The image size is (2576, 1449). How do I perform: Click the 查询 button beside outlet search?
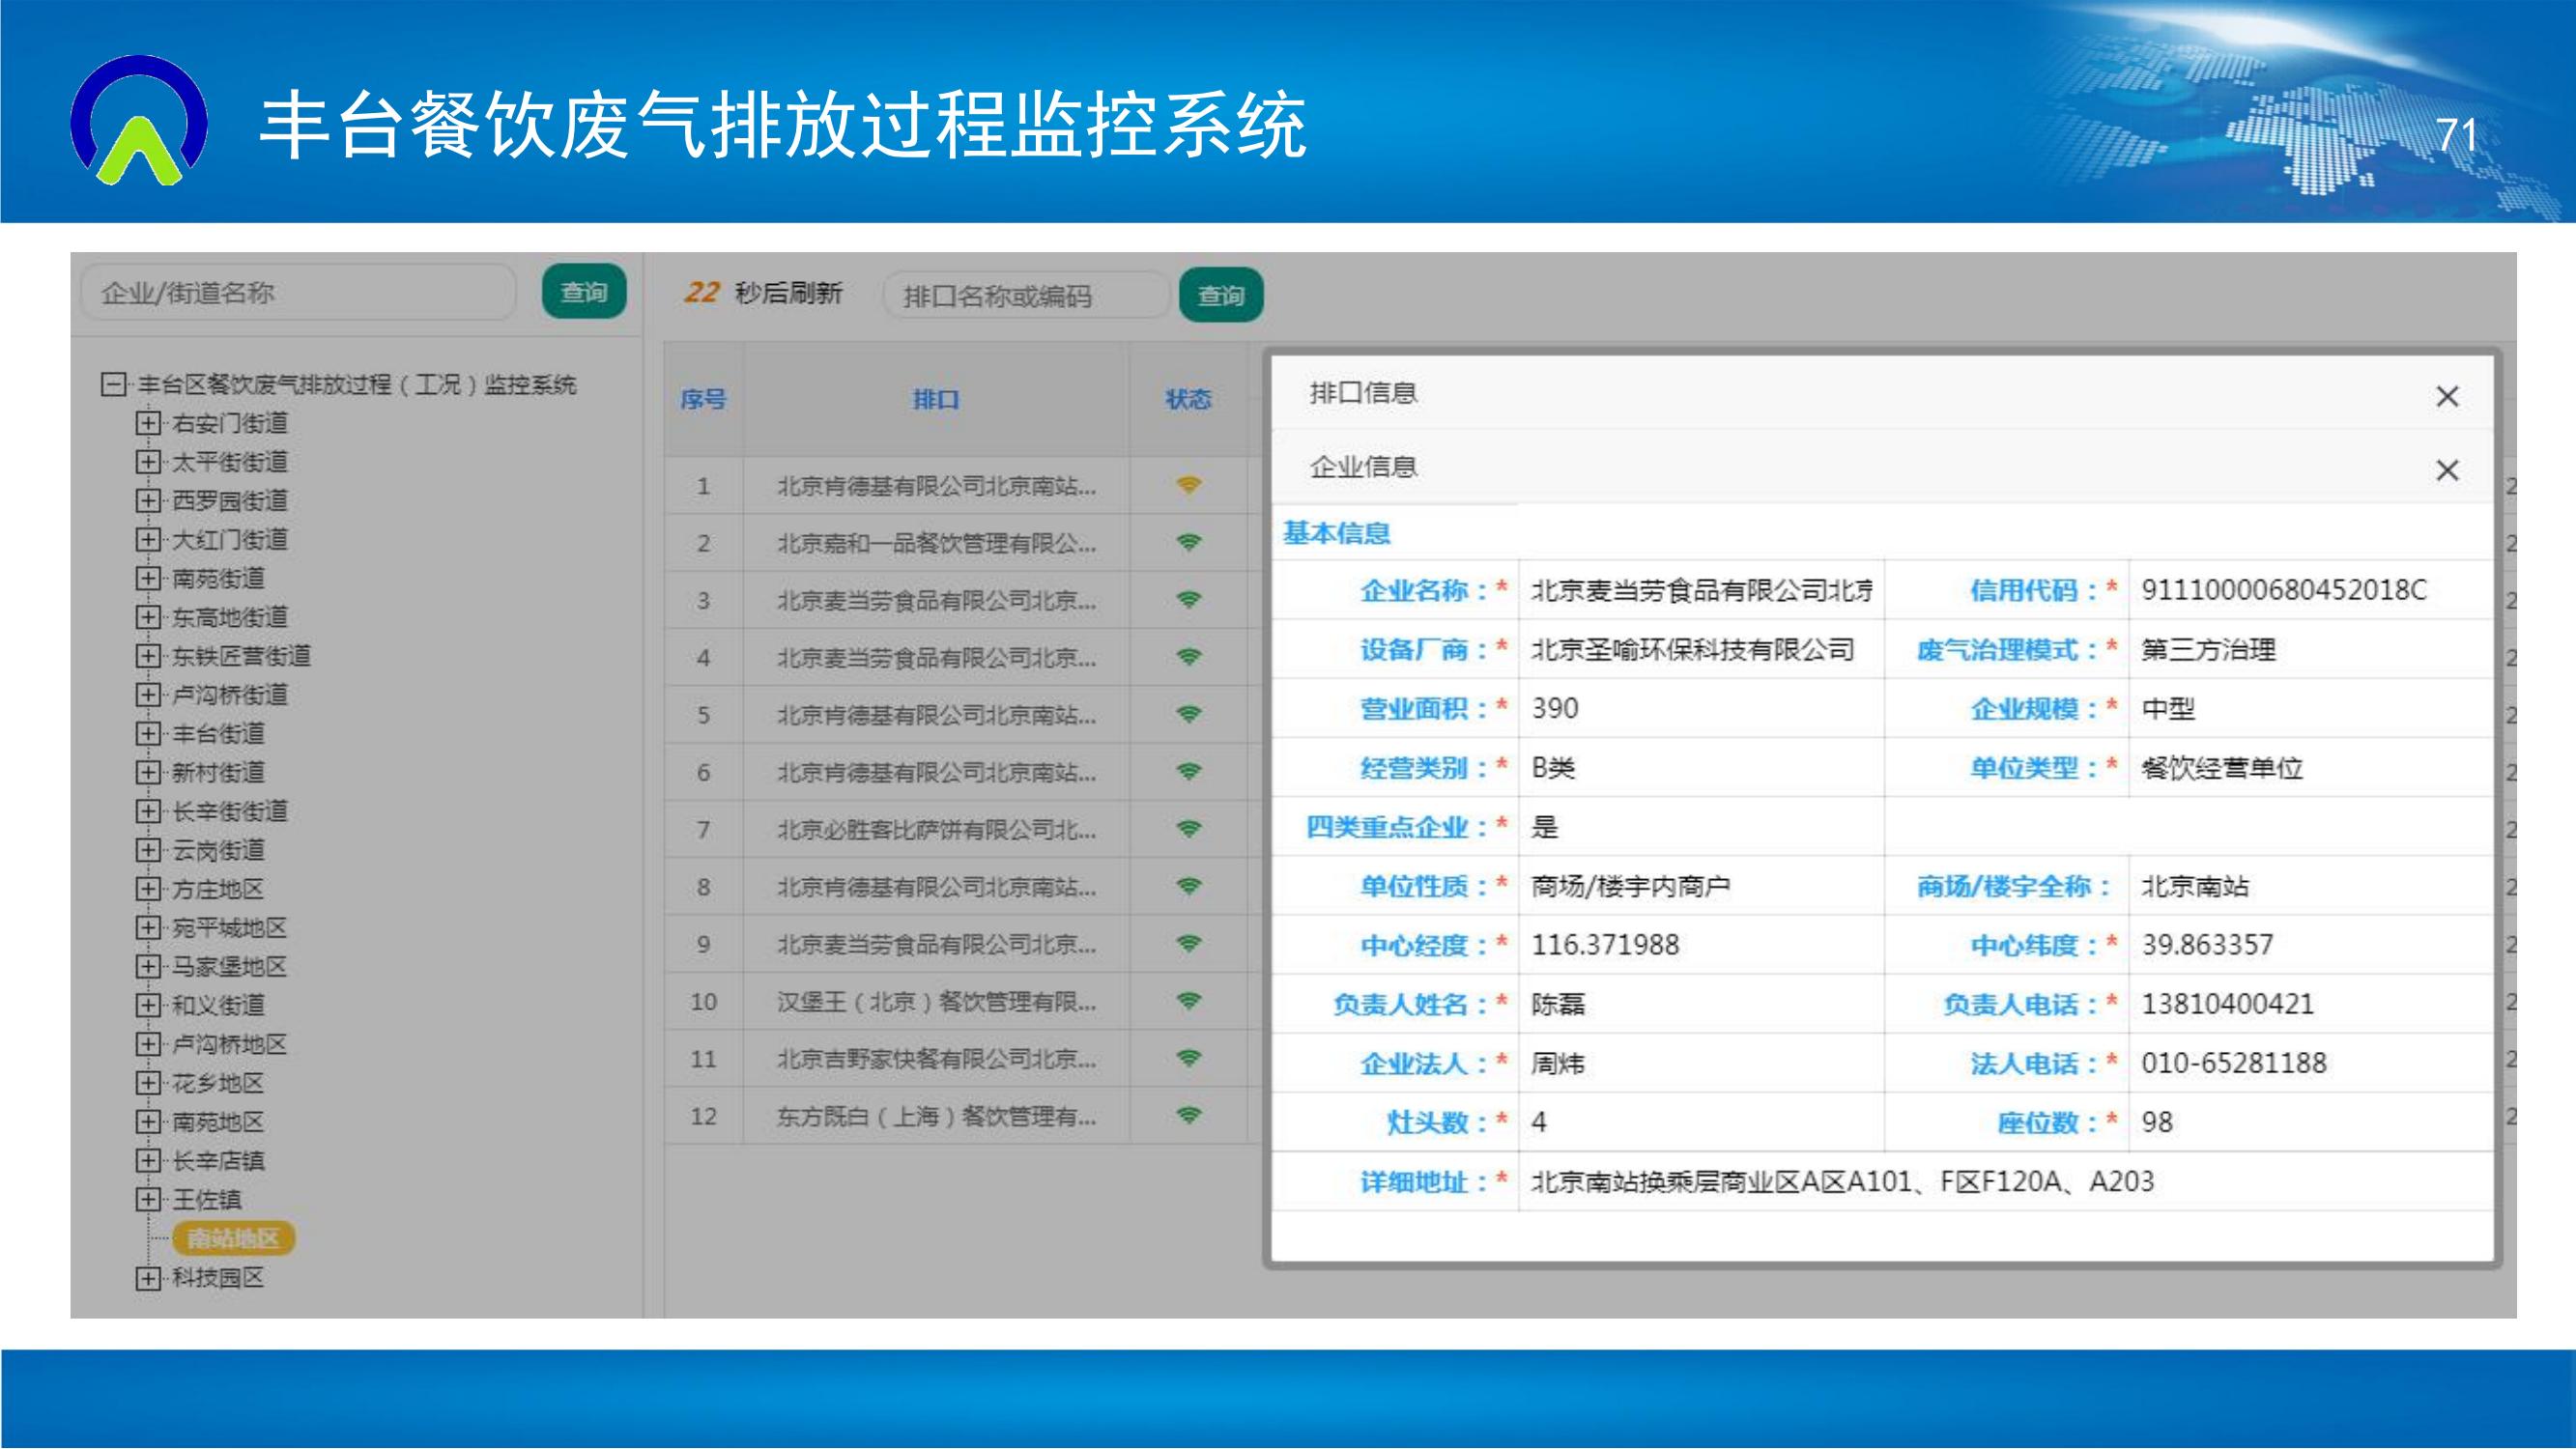pos(1220,296)
